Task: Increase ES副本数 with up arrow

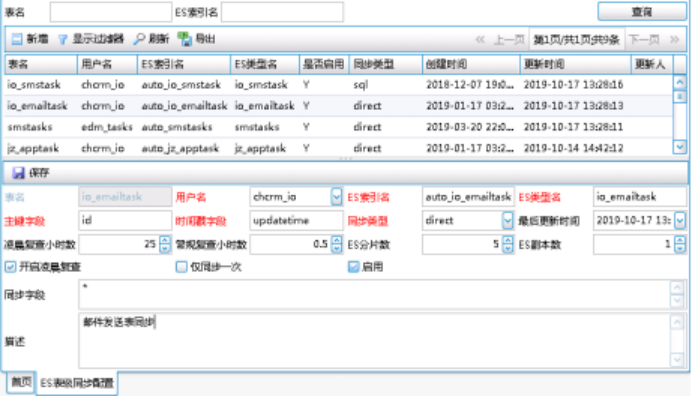Action: click(680, 240)
